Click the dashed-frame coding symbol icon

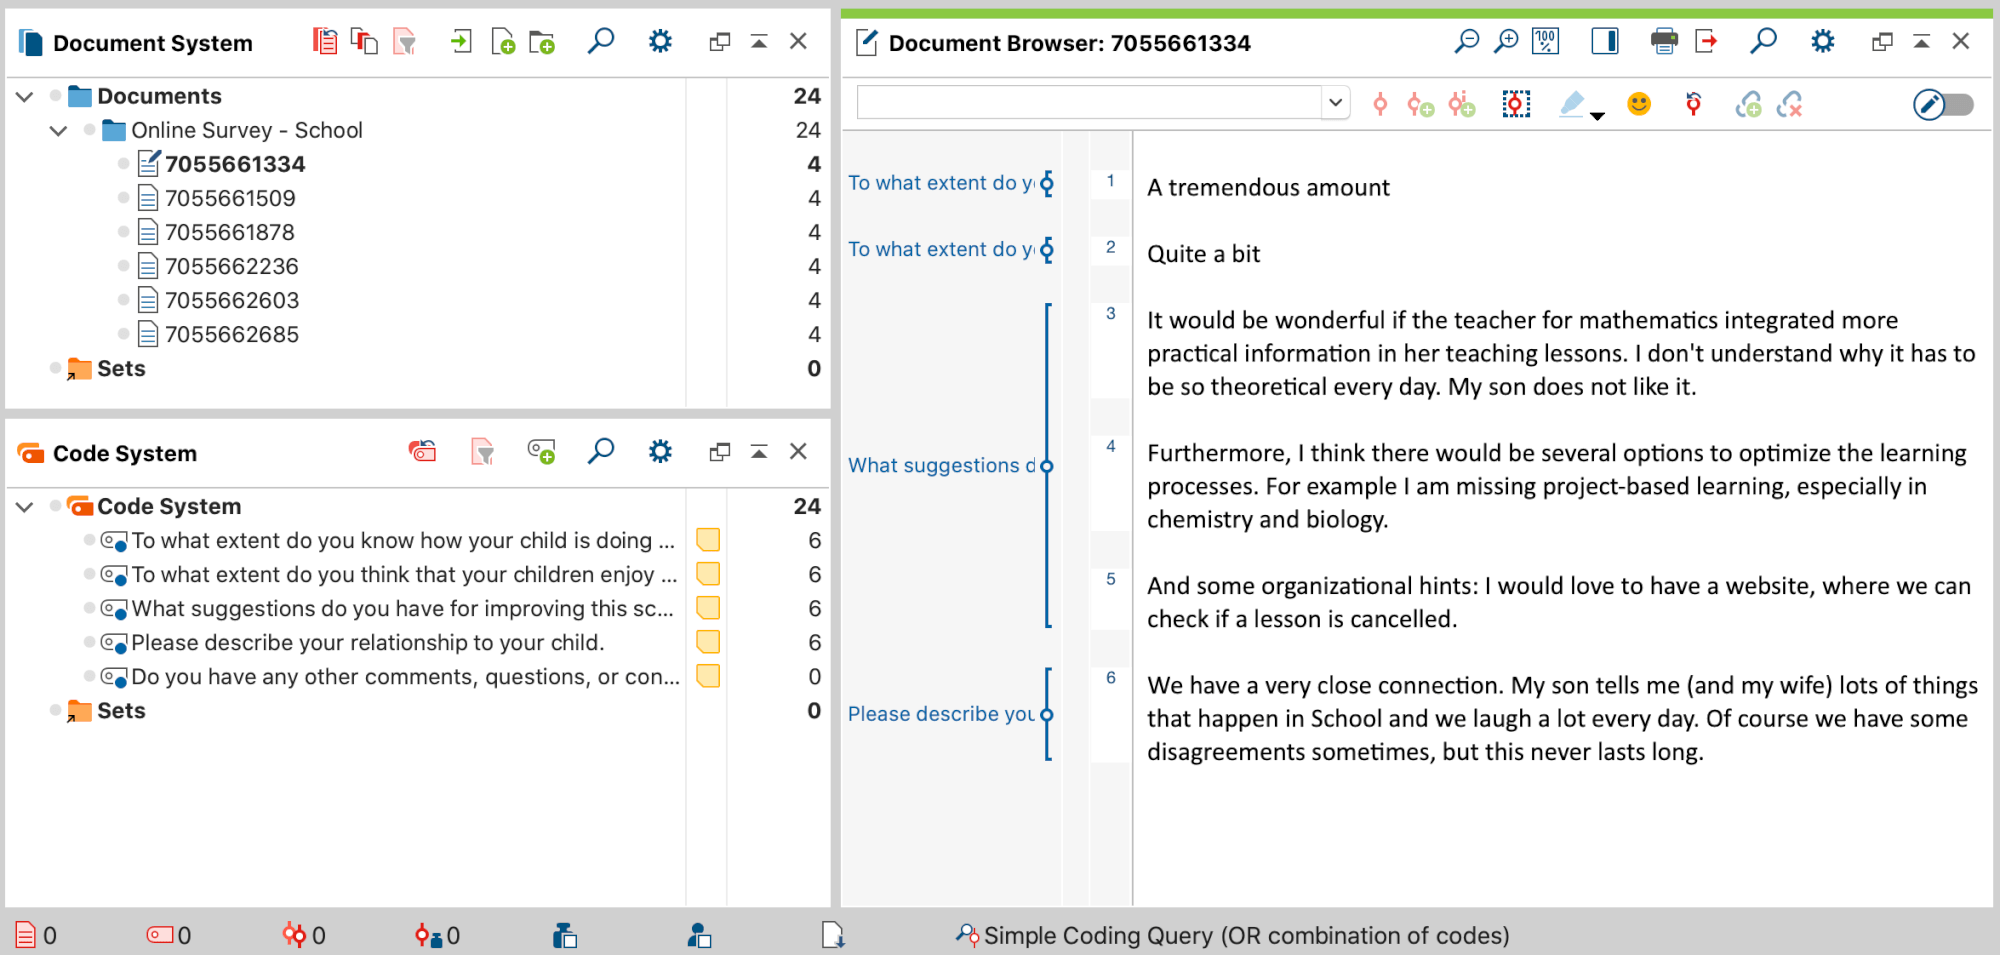point(1516,104)
